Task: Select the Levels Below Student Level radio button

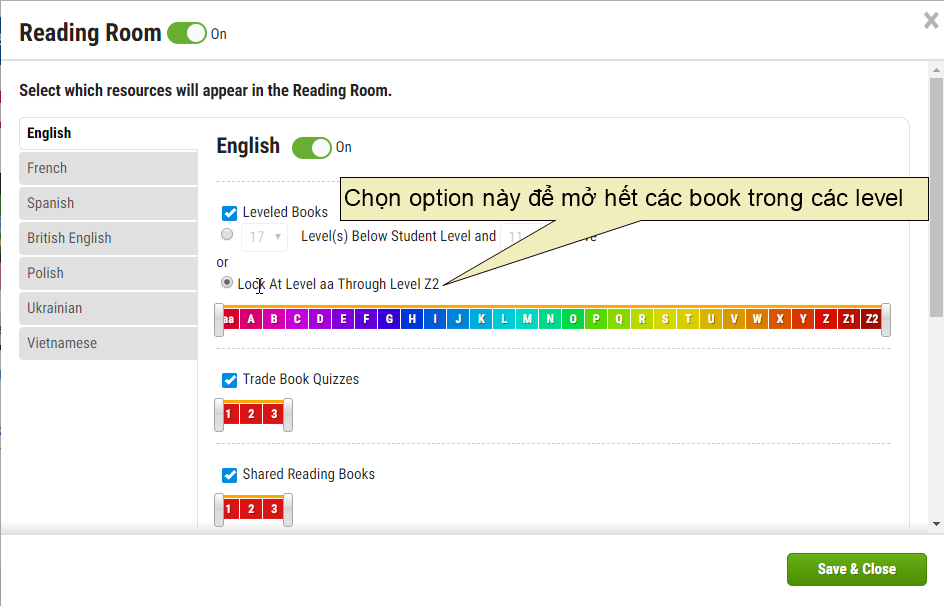Action: pyautogui.click(x=227, y=234)
